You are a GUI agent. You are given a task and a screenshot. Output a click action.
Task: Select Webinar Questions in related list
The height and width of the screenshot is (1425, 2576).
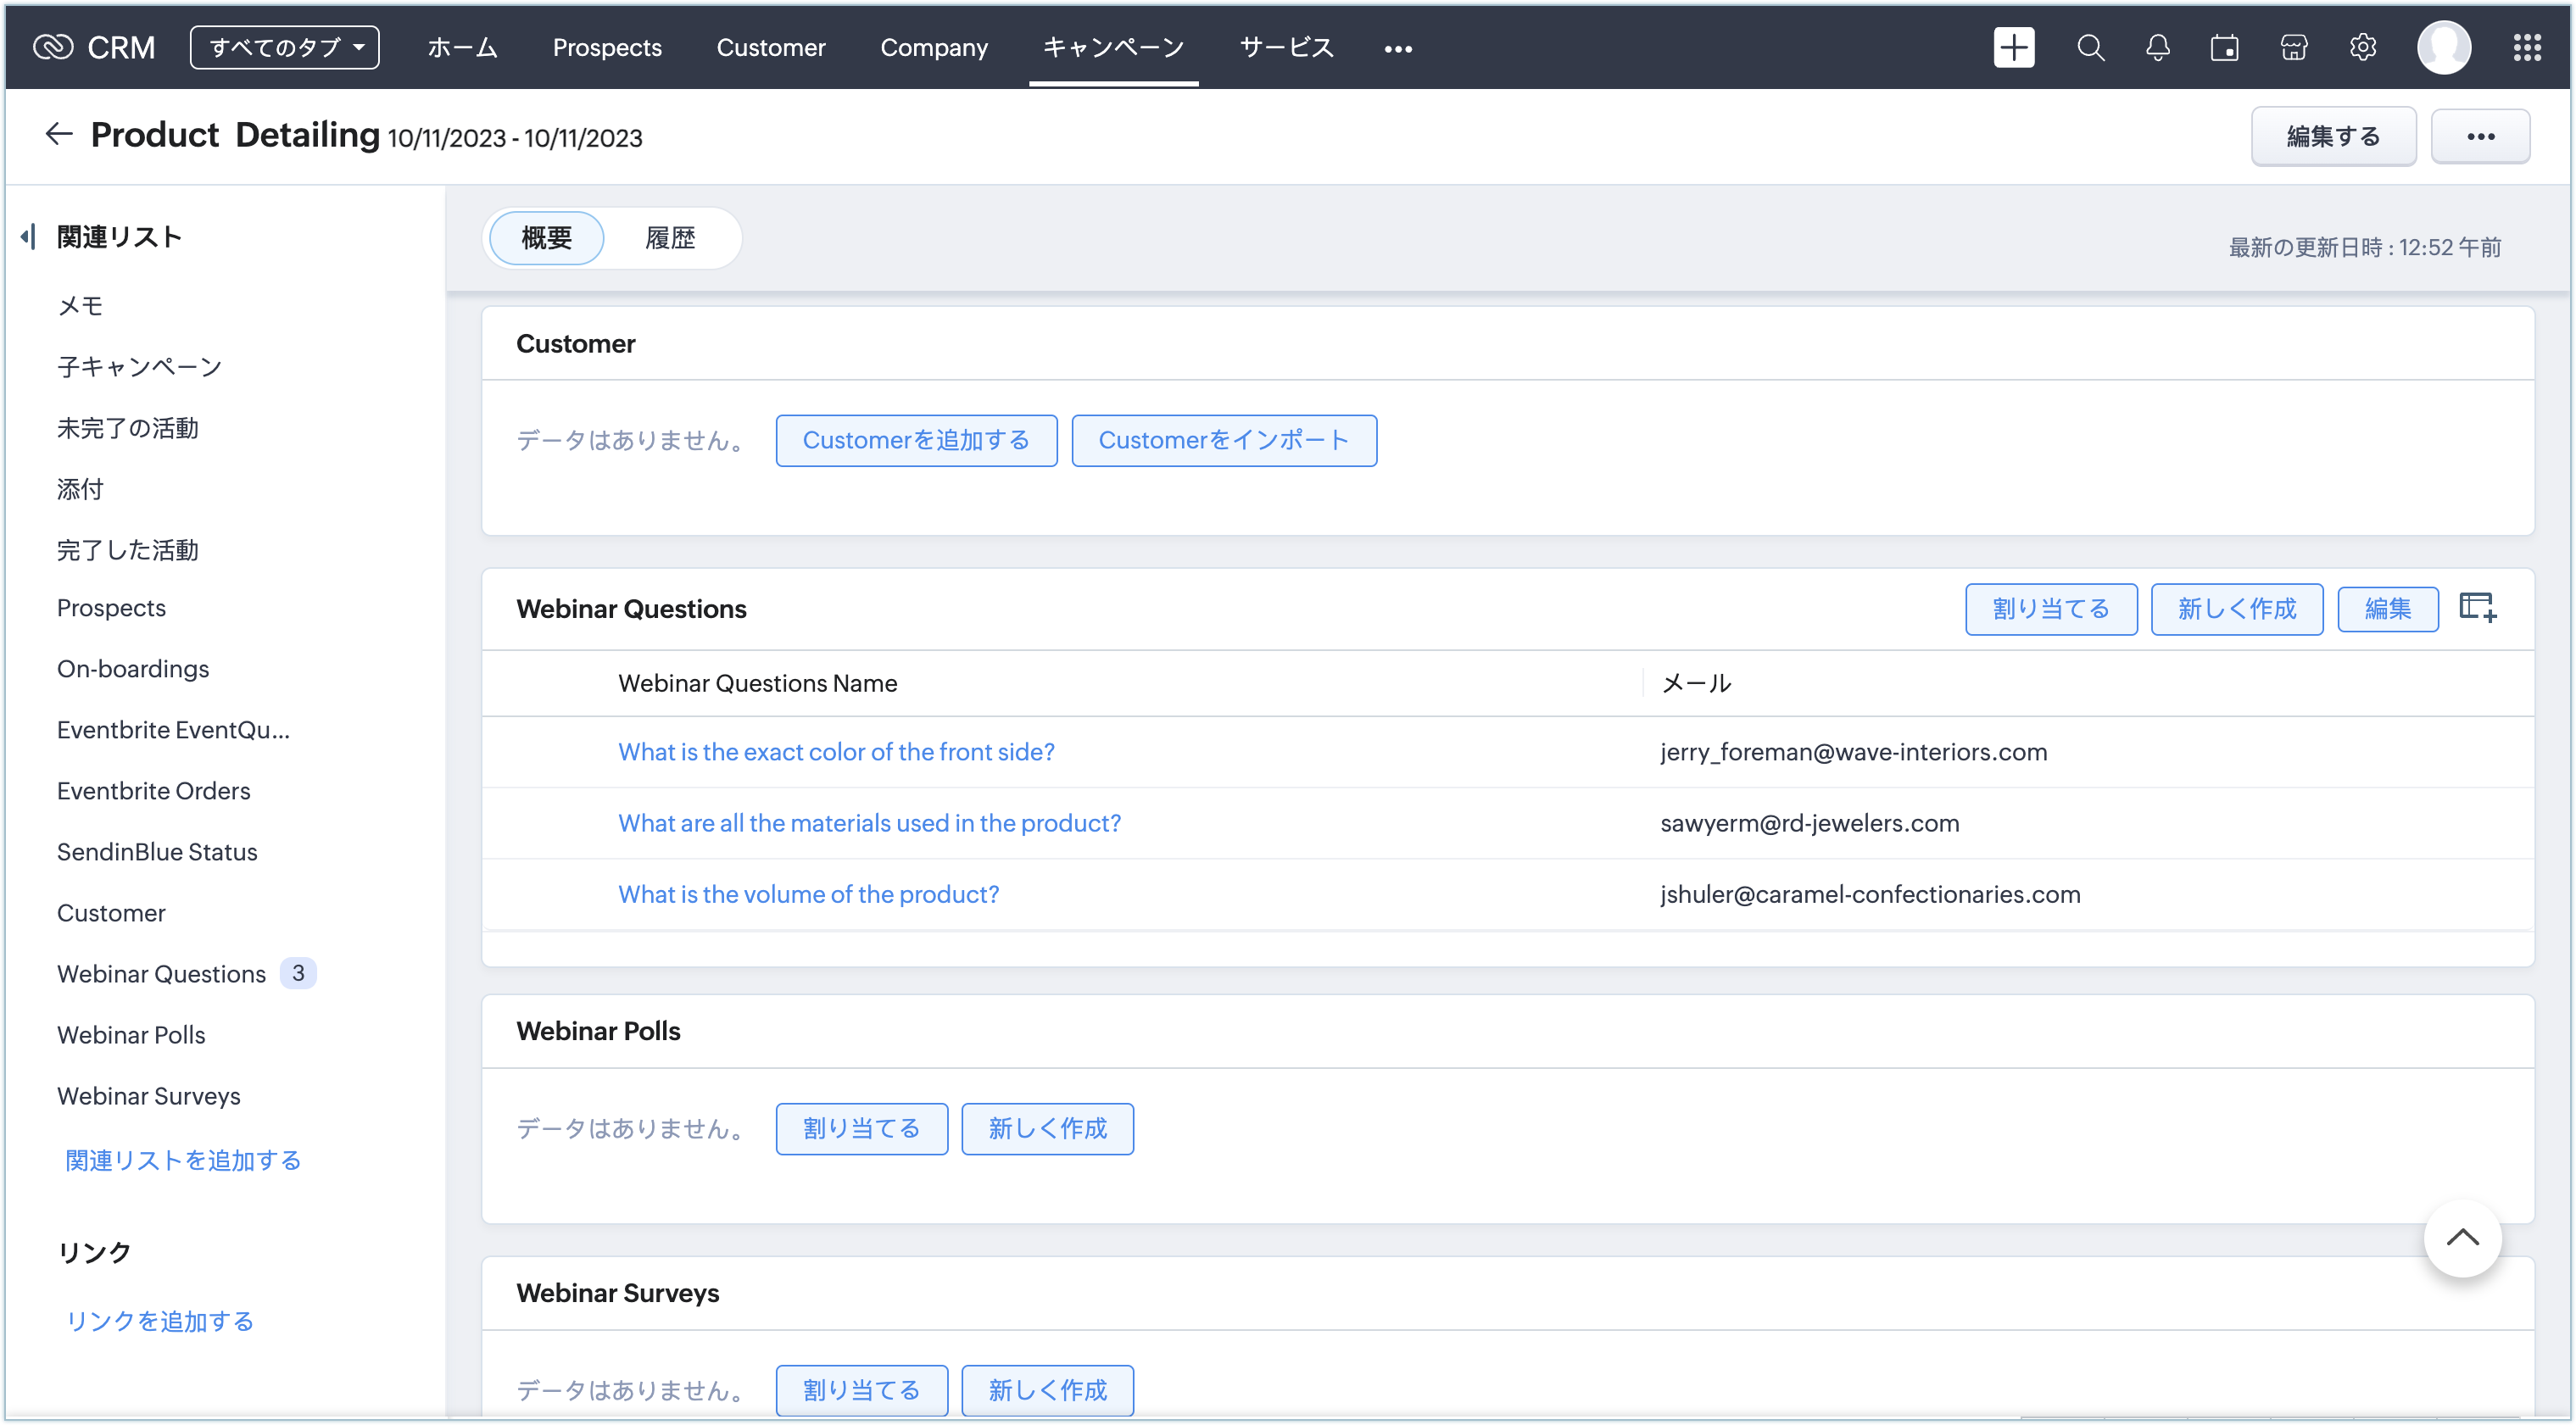coord(161,974)
